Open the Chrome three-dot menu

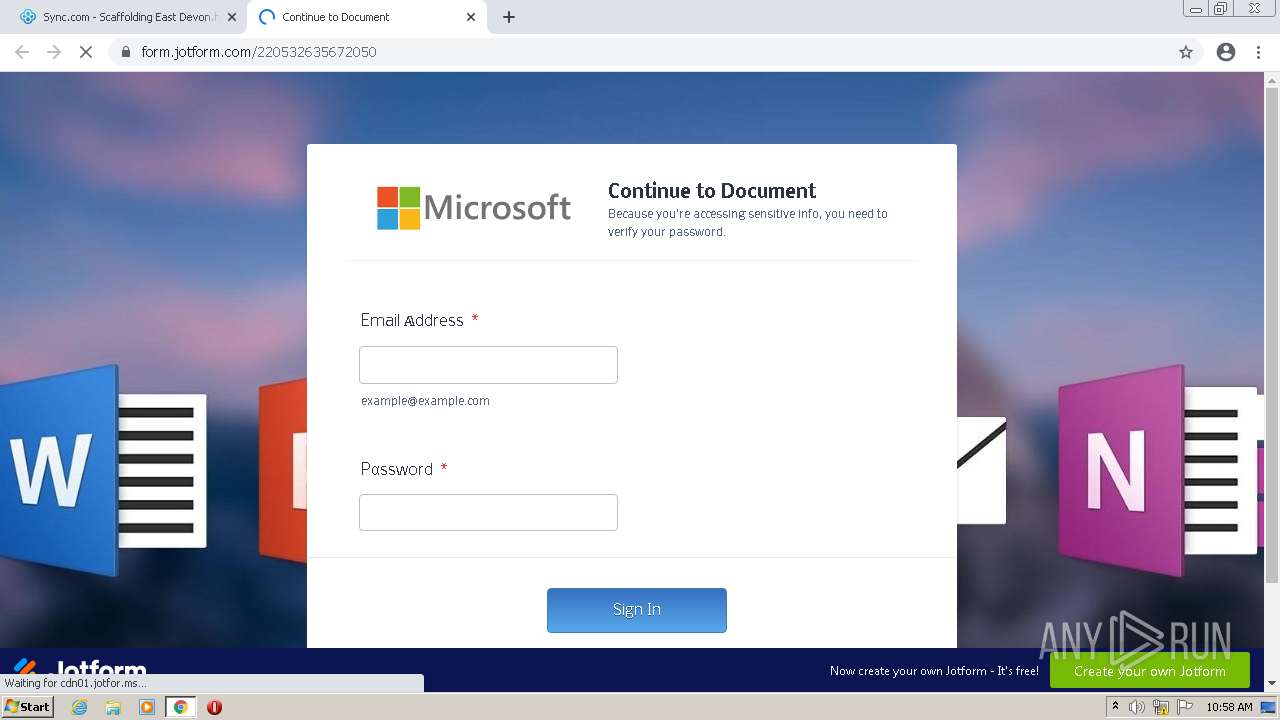(1258, 52)
